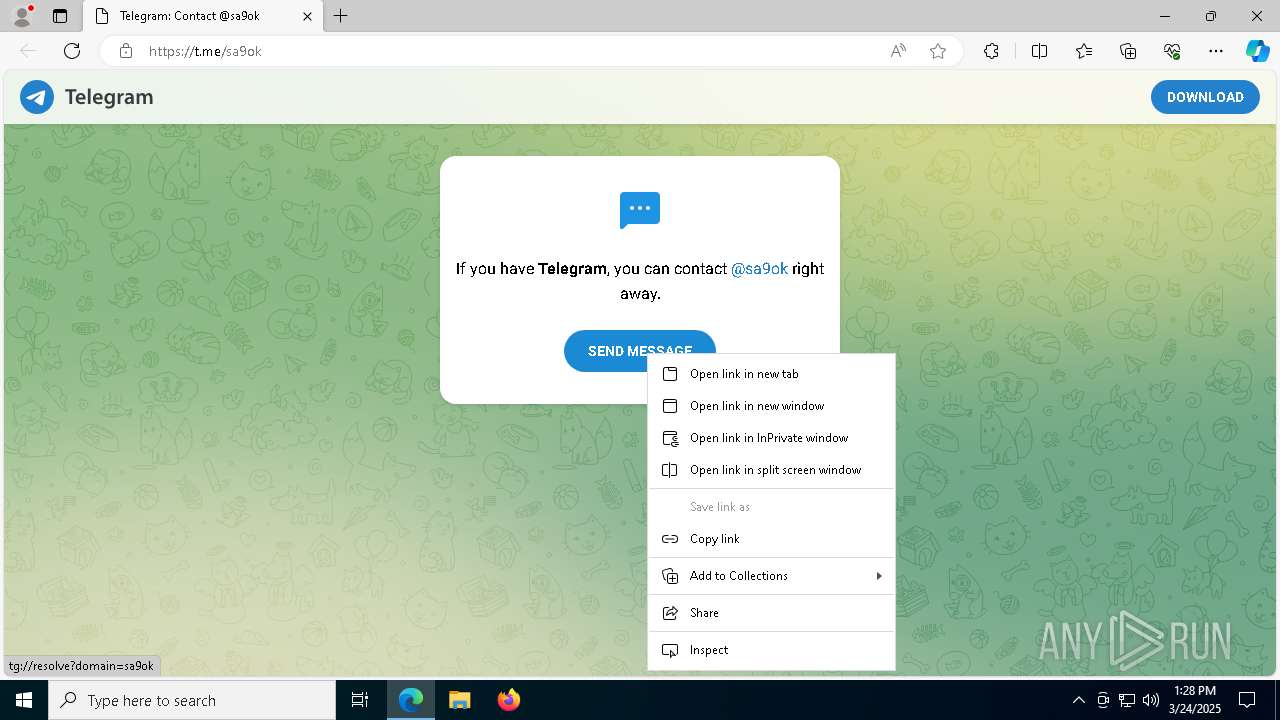Open Settings and more menu

pos(1216,51)
